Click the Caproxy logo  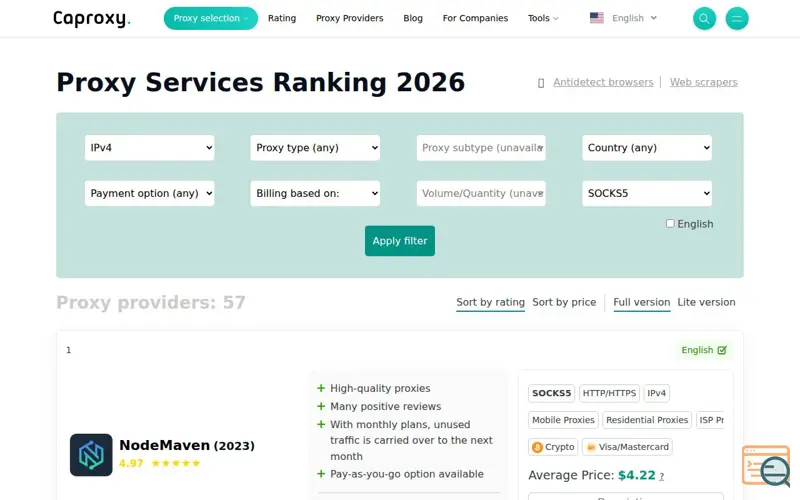pyautogui.click(x=92, y=18)
